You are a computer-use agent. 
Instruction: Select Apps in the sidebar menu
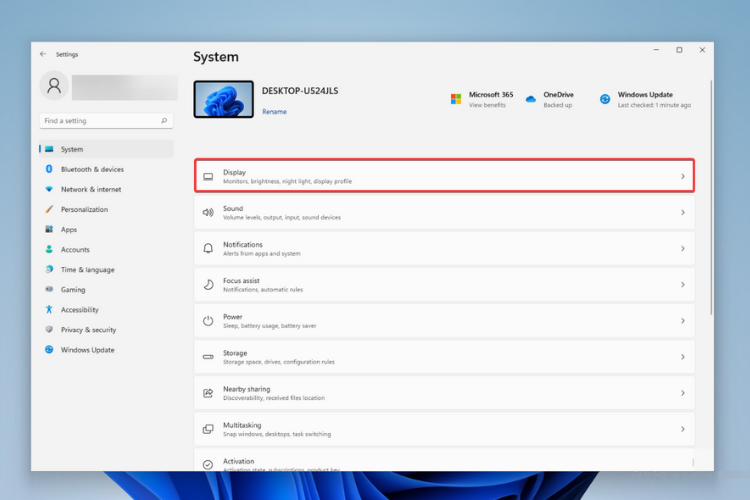68,230
